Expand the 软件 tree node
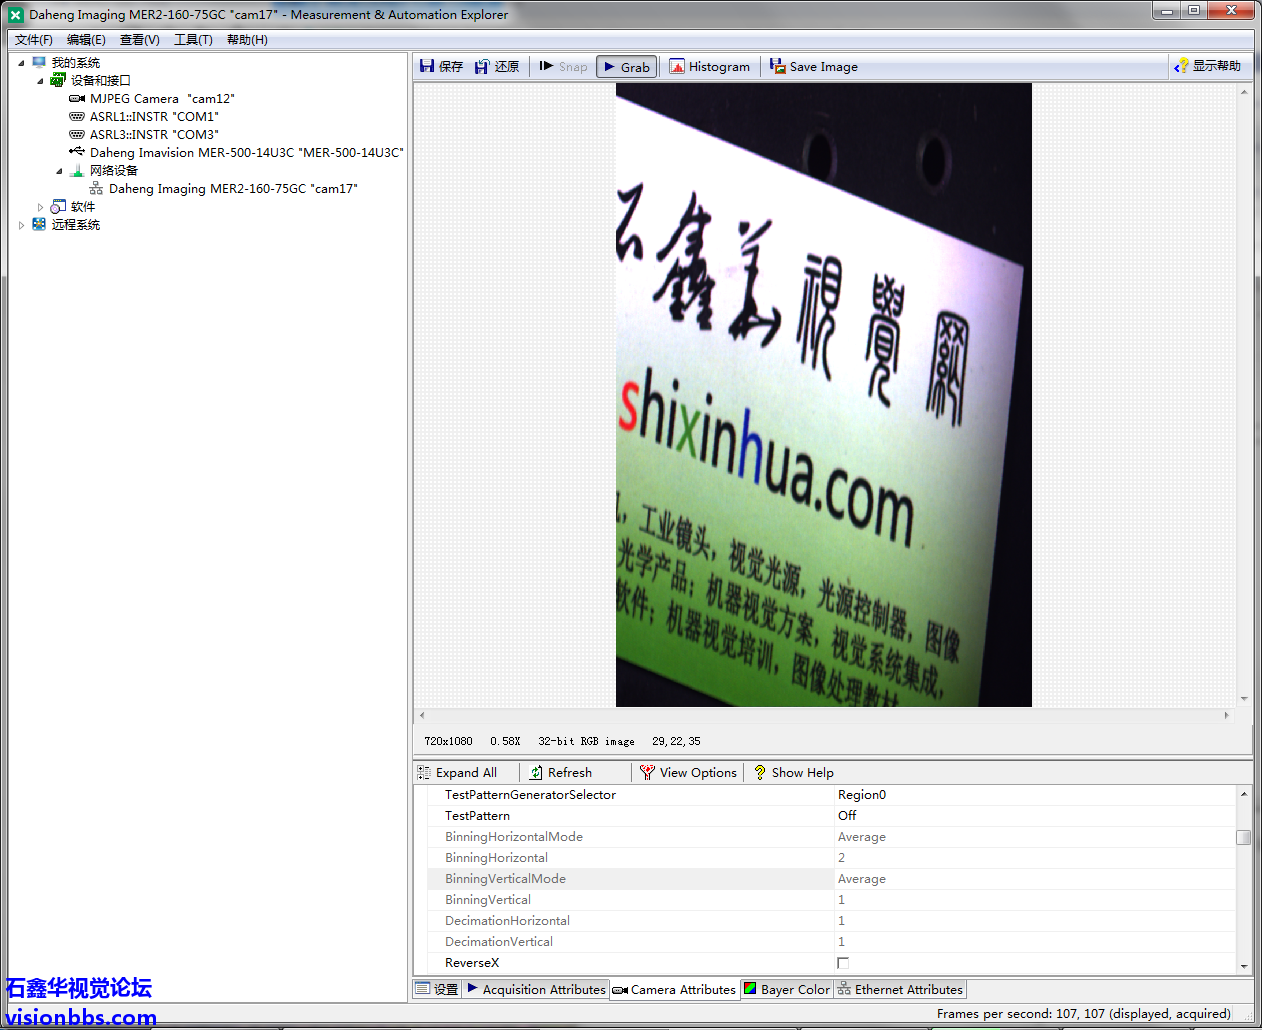The height and width of the screenshot is (1030, 1262). [40, 207]
